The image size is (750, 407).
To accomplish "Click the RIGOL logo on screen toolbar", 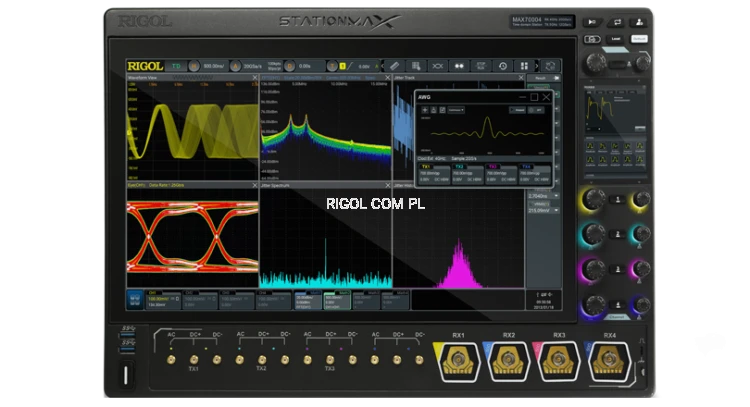I will pyautogui.click(x=145, y=66).
